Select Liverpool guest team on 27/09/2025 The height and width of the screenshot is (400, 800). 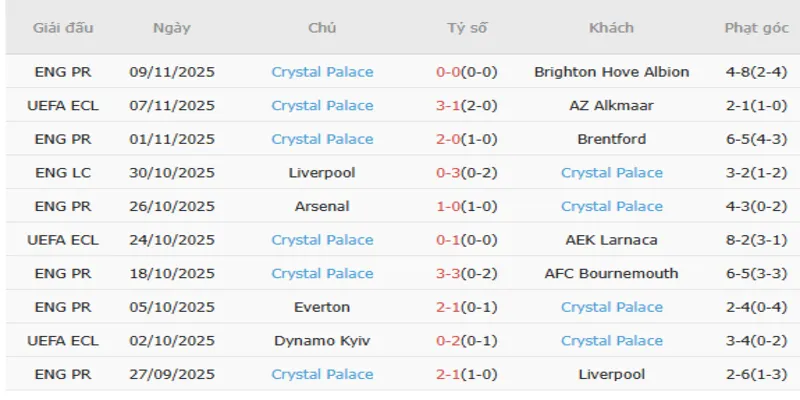pyautogui.click(x=611, y=374)
